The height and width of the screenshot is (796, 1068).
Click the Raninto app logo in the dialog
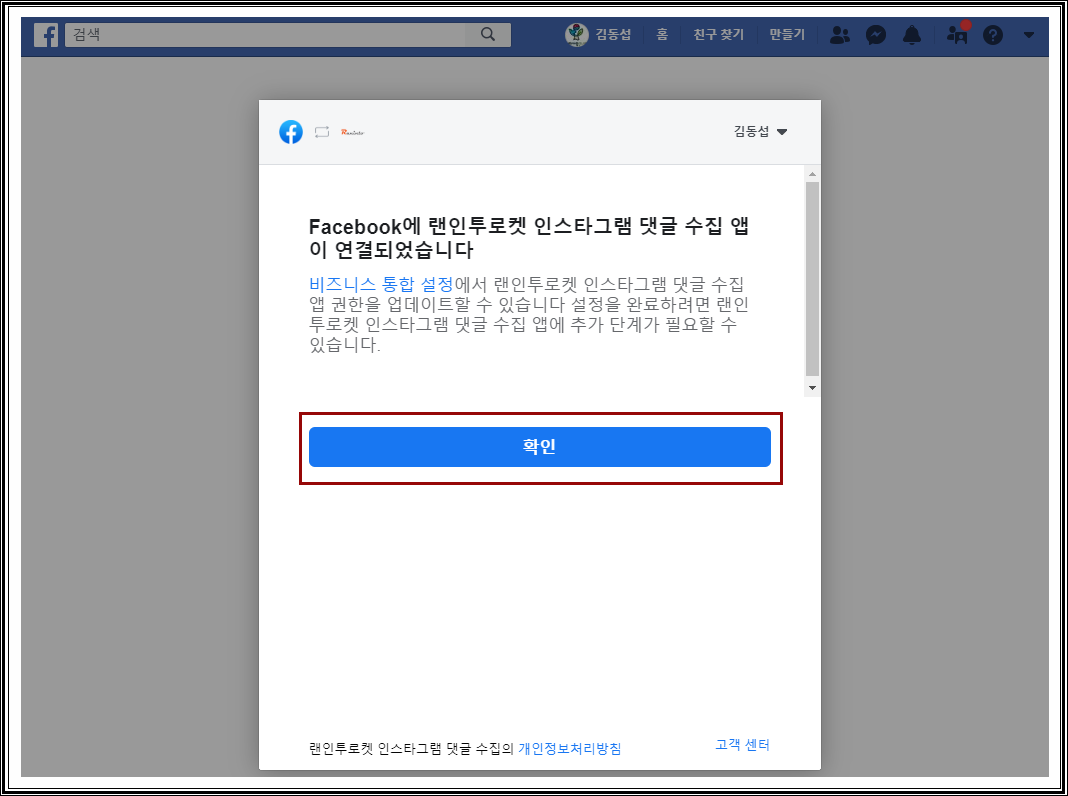(x=353, y=132)
